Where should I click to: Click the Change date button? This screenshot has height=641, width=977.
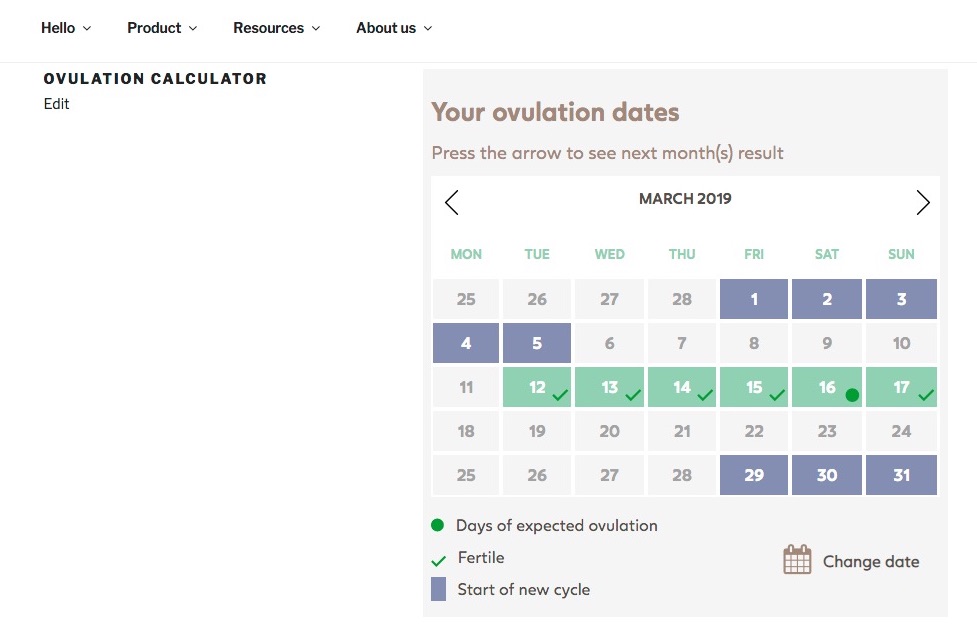[870, 561]
